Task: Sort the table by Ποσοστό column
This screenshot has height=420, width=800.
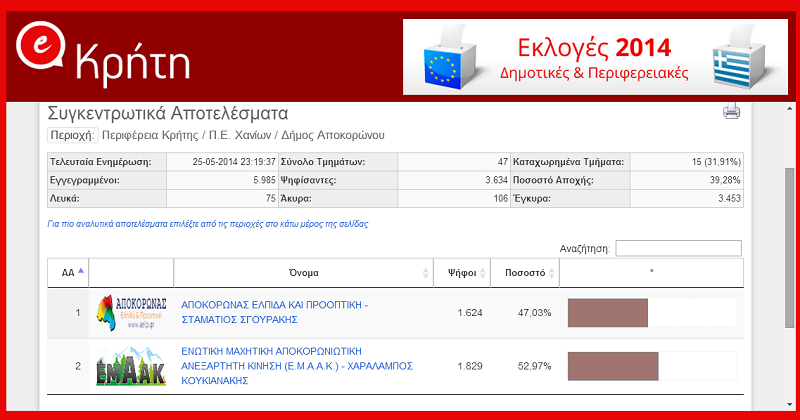Action: click(x=524, y=272)
